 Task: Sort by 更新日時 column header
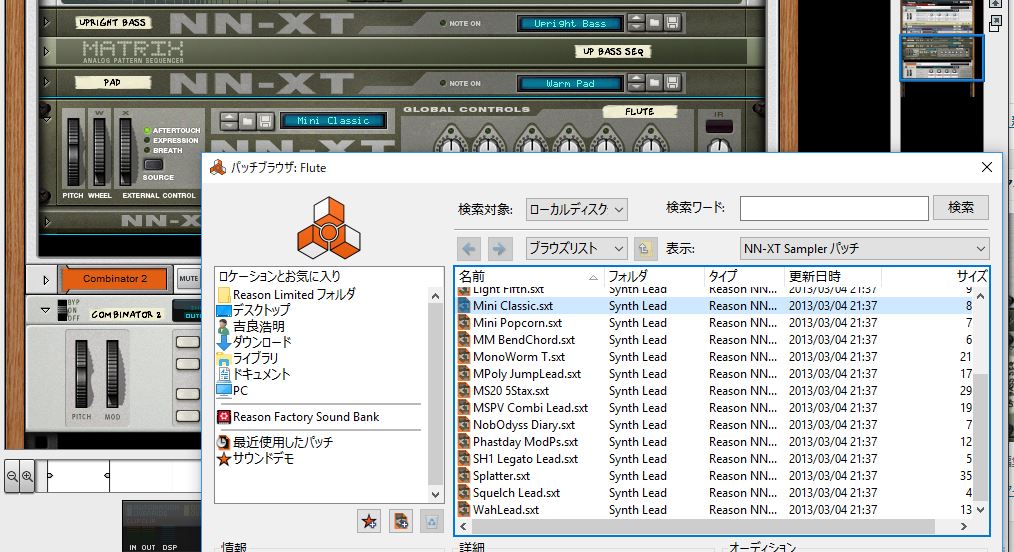coord(833,277)
